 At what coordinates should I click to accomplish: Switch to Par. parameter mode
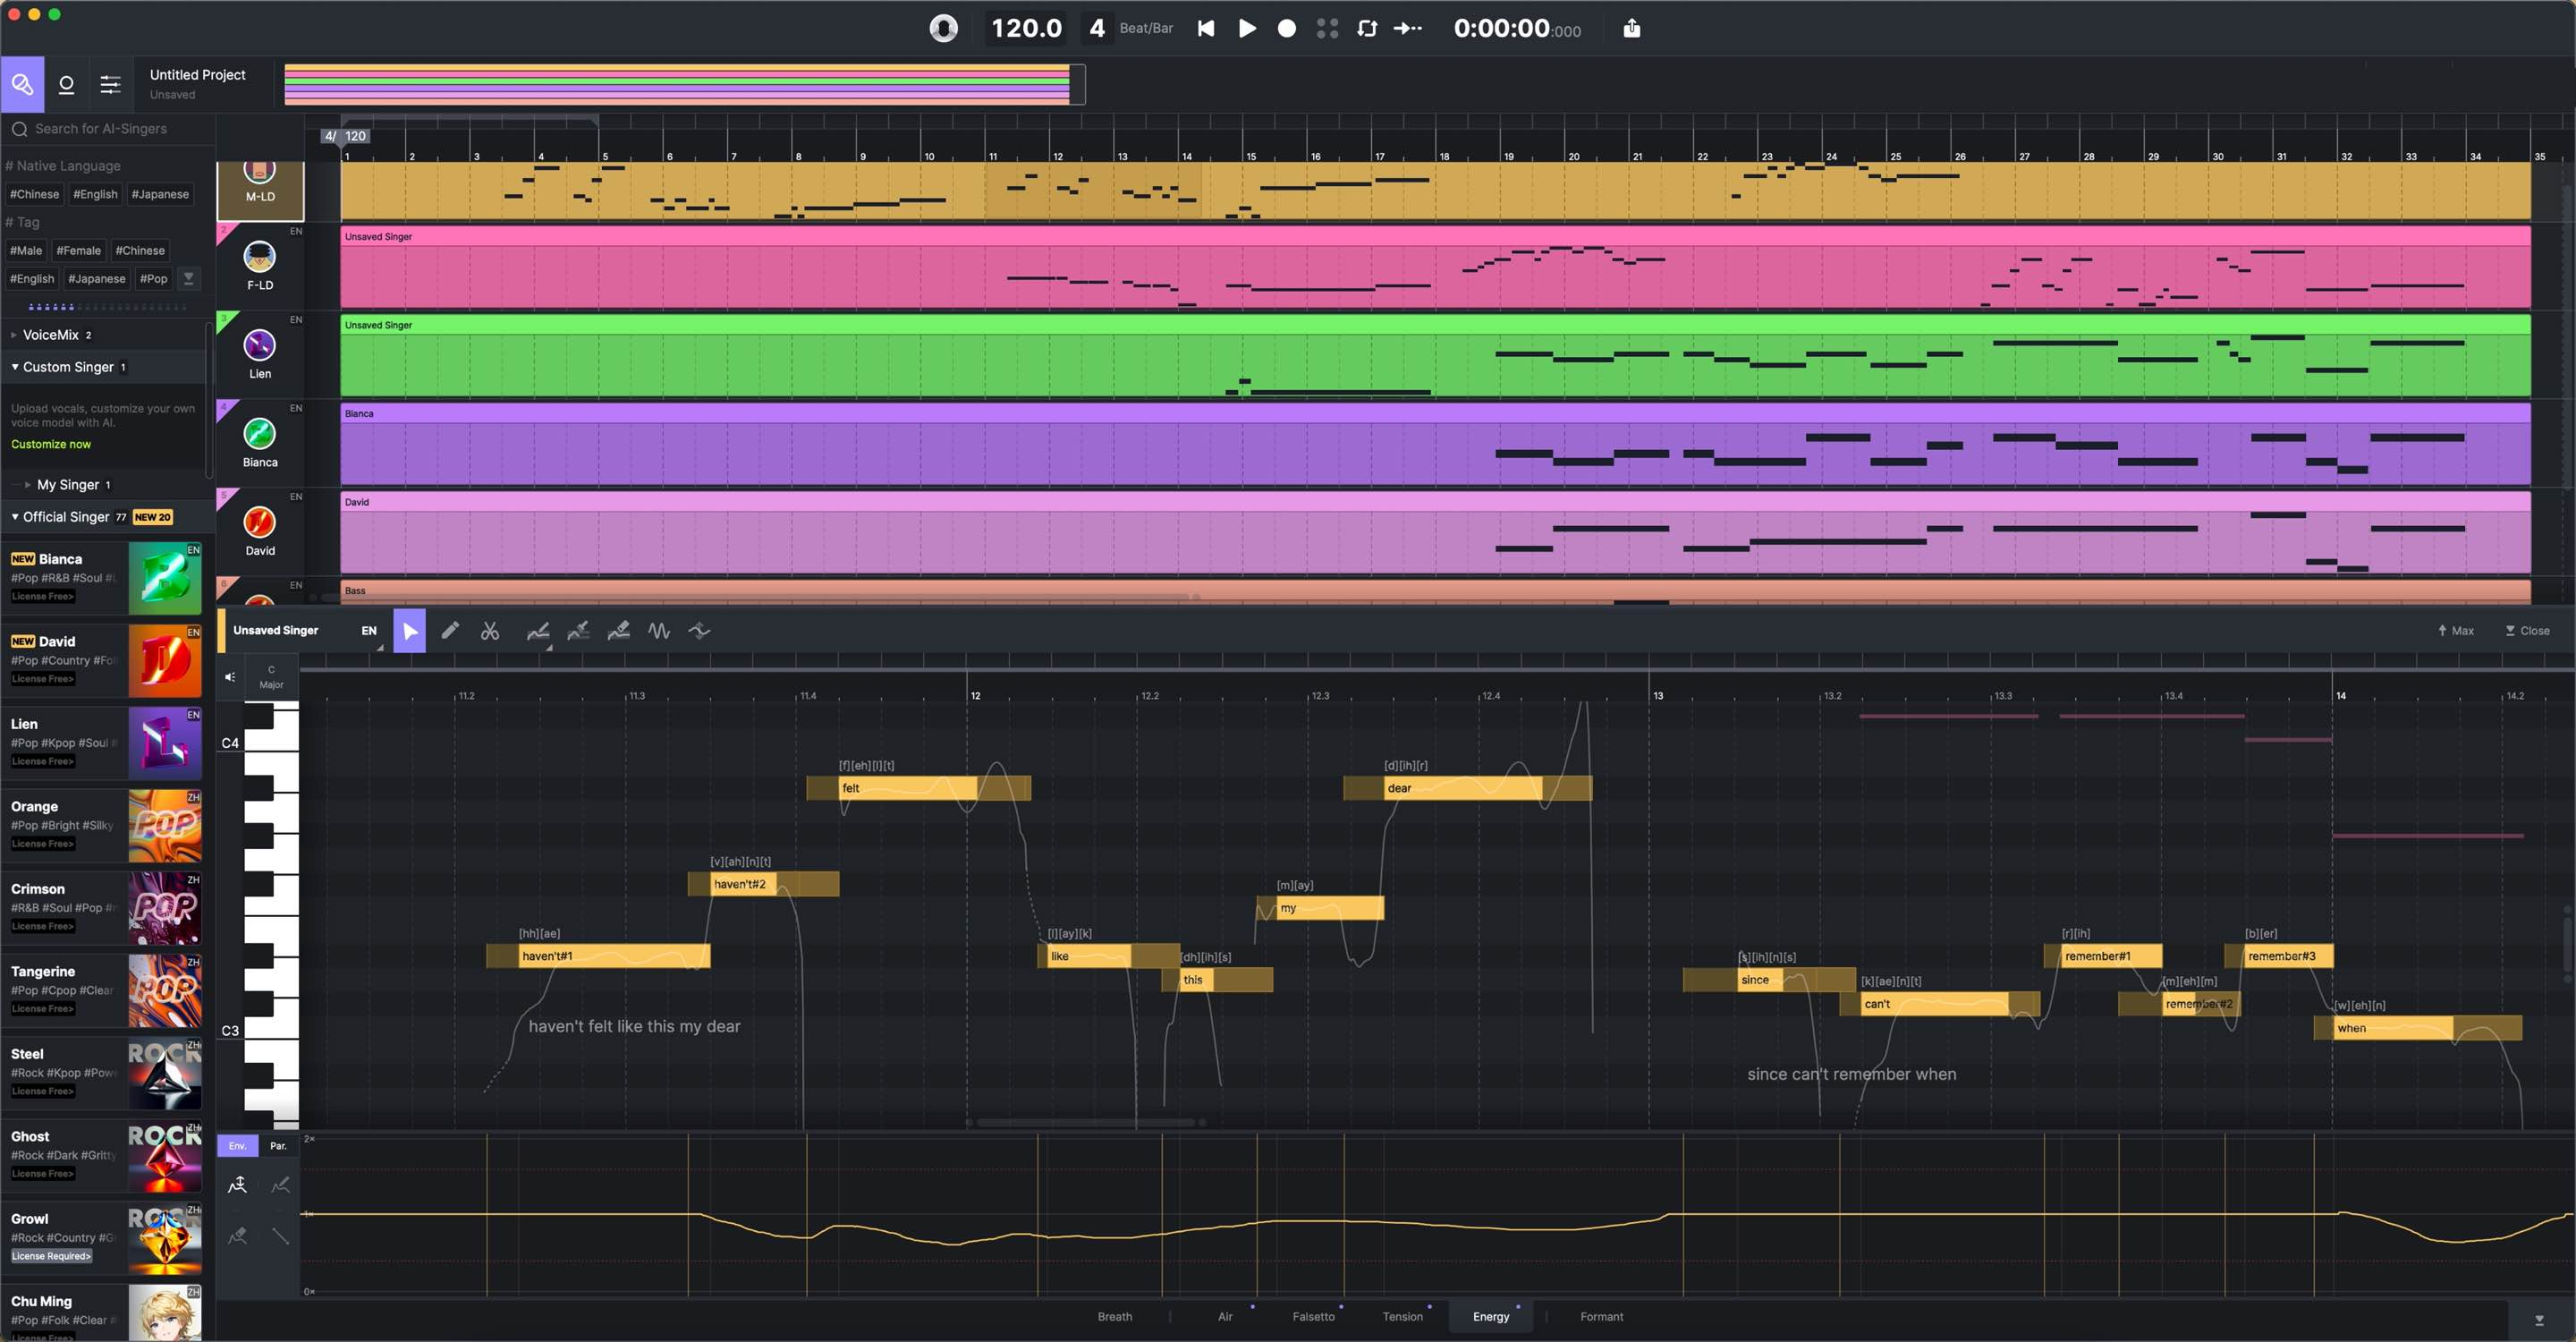[278, 1146]
